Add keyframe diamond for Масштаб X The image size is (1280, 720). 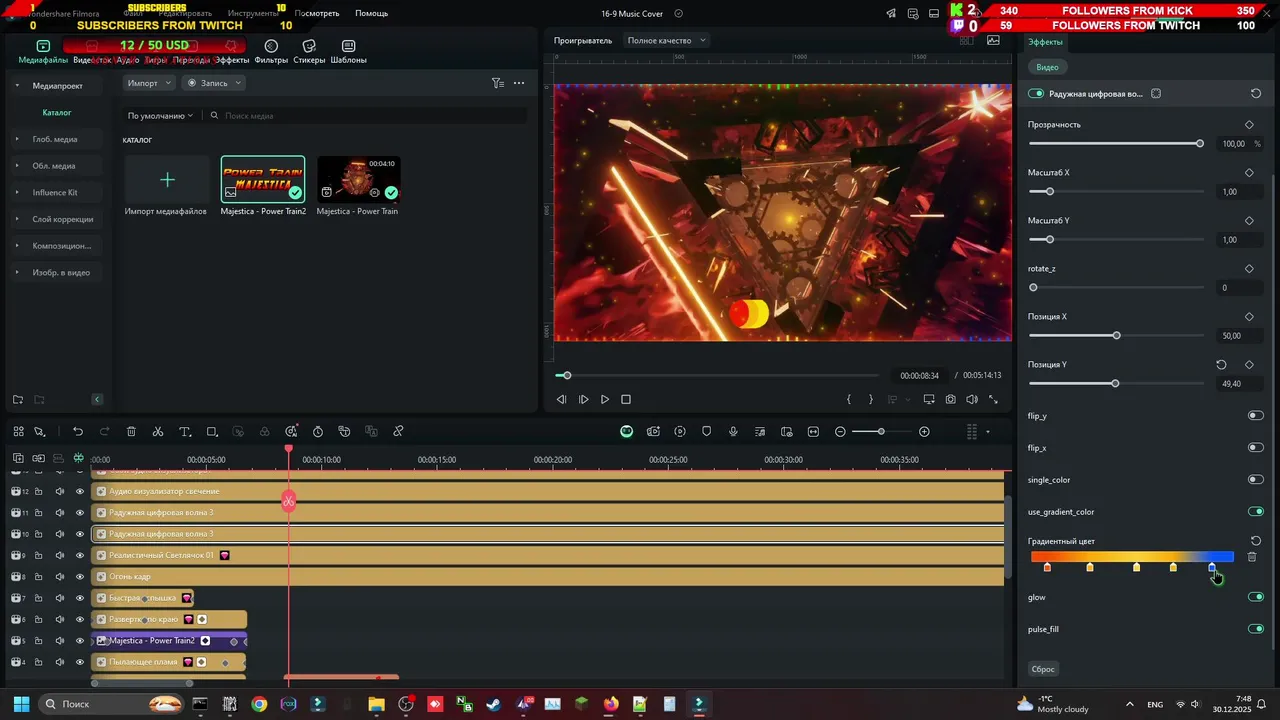(x=1249, y=173)
